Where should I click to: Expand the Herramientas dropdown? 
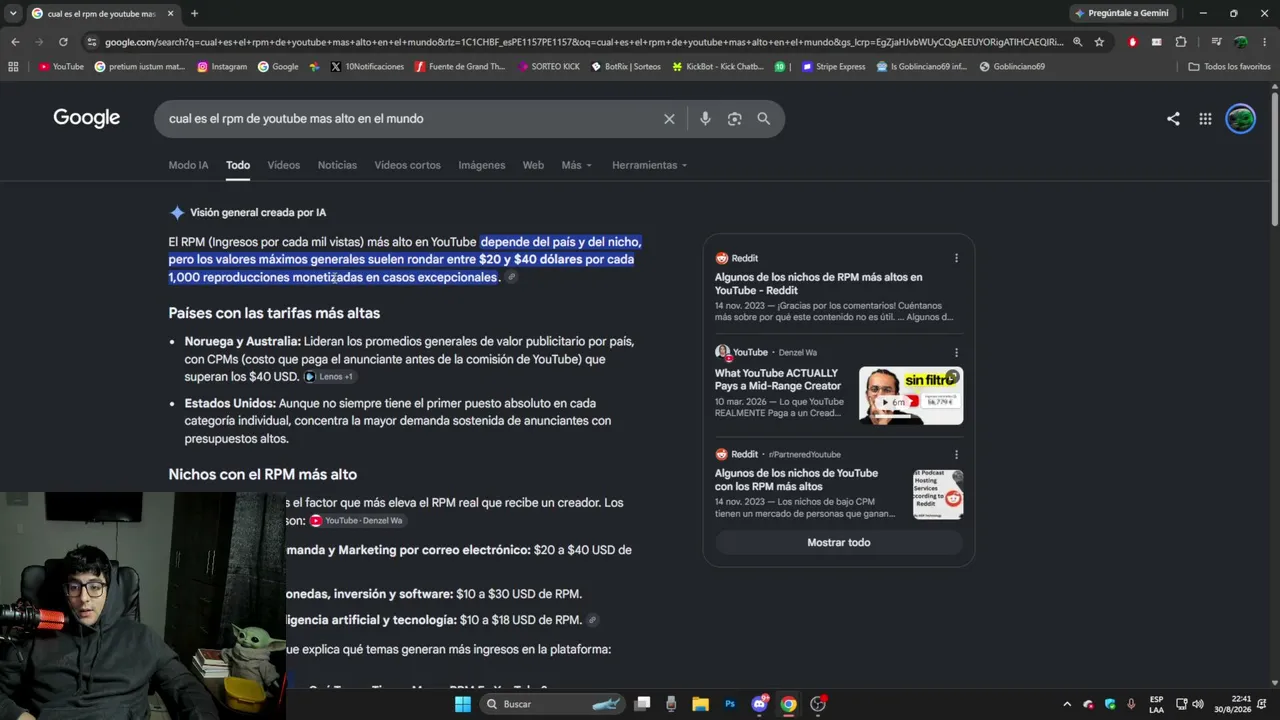tap(649, 165)
